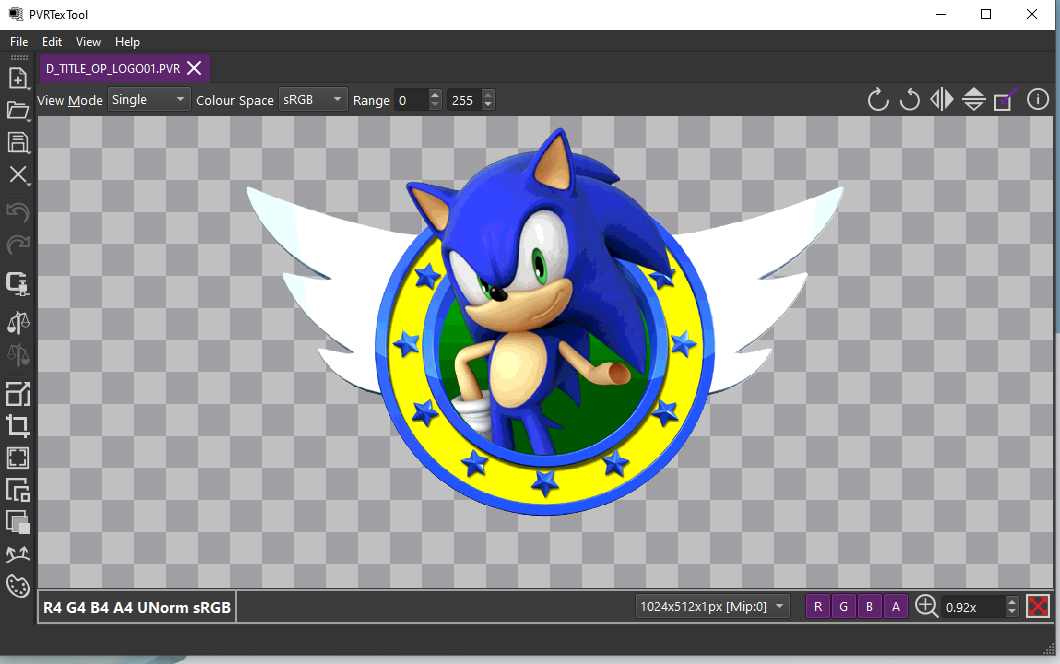This screenshot has width=1060, height=664.
Task: Click the magnifier zoom-in icon
Action: tap(926, 606)
